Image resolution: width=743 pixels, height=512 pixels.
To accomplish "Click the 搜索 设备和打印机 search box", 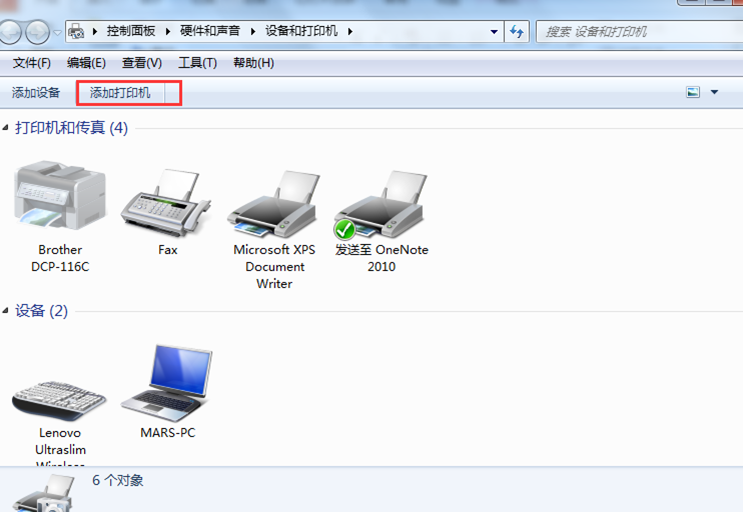I will tap(639, 32).
